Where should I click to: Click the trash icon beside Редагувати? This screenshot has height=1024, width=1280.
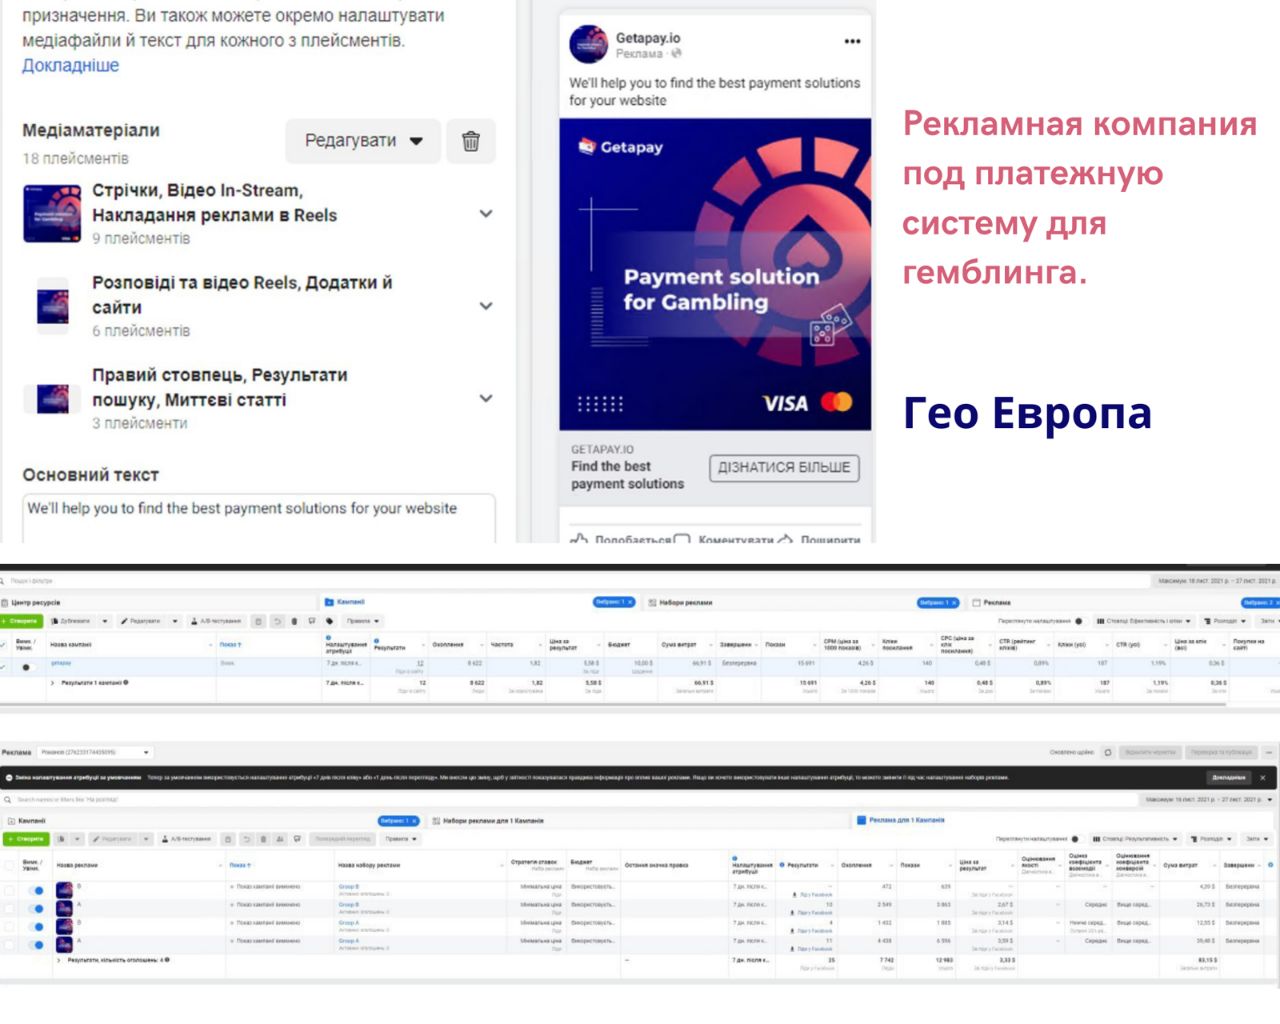(470, 141)
